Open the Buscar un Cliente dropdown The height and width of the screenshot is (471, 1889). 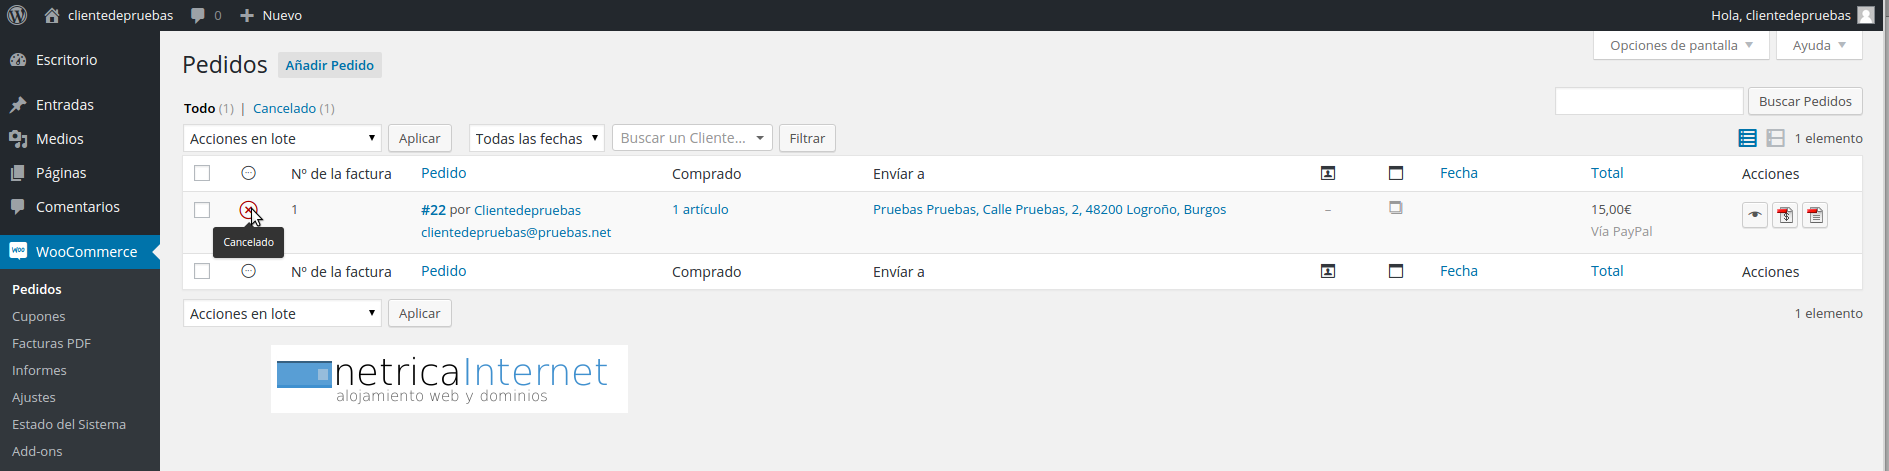[692, 138]
